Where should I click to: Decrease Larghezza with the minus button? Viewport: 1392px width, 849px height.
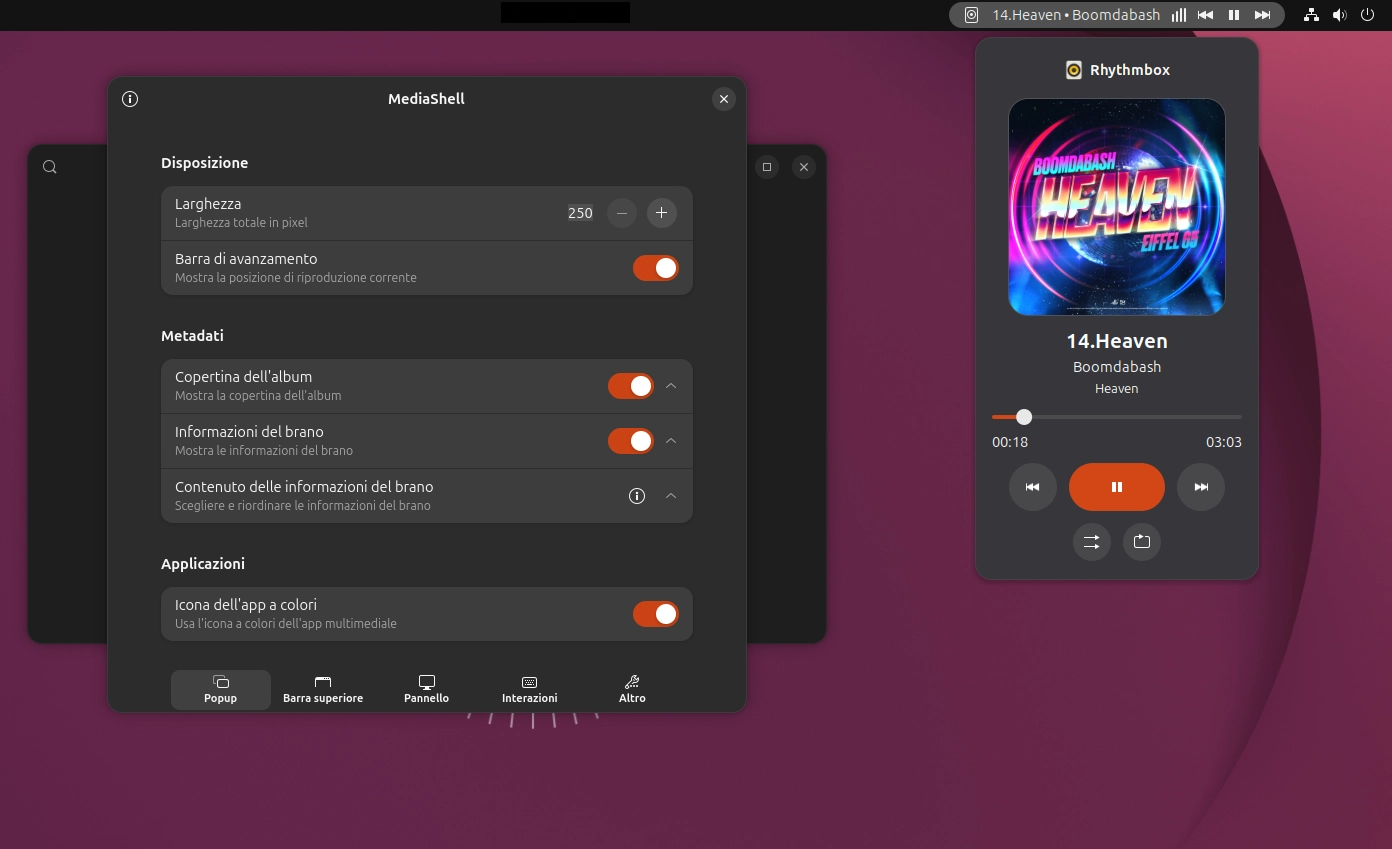pyautogui.click(x=622, y=213)
